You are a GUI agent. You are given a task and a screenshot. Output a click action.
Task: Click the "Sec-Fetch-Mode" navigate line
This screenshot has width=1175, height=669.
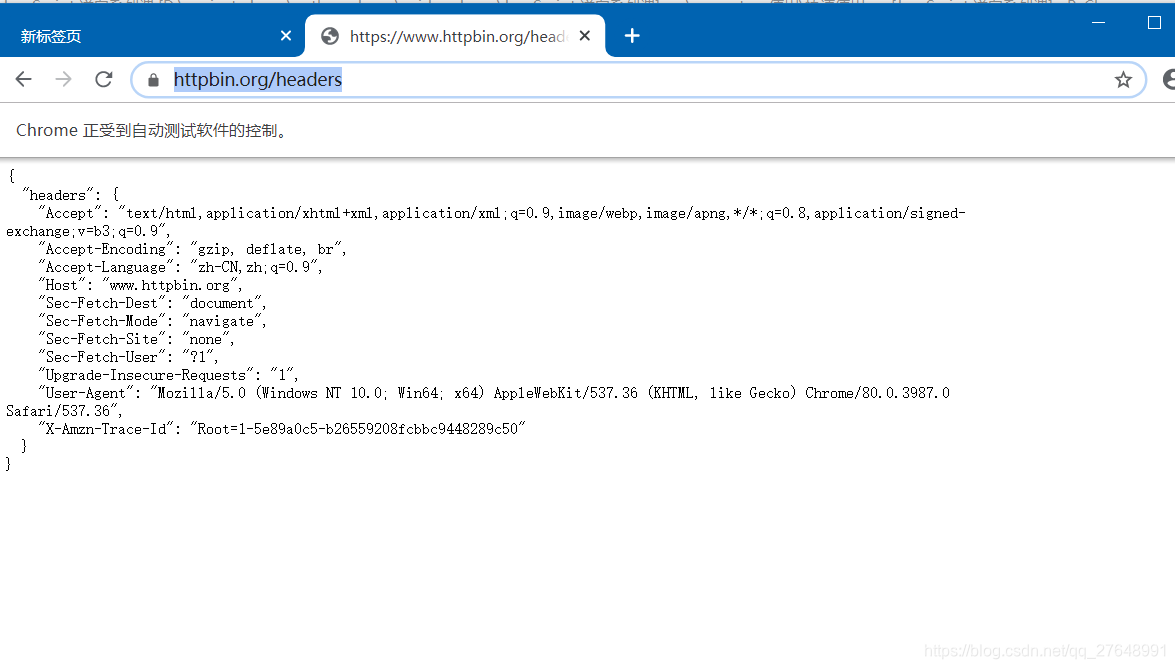click(152, 321)
